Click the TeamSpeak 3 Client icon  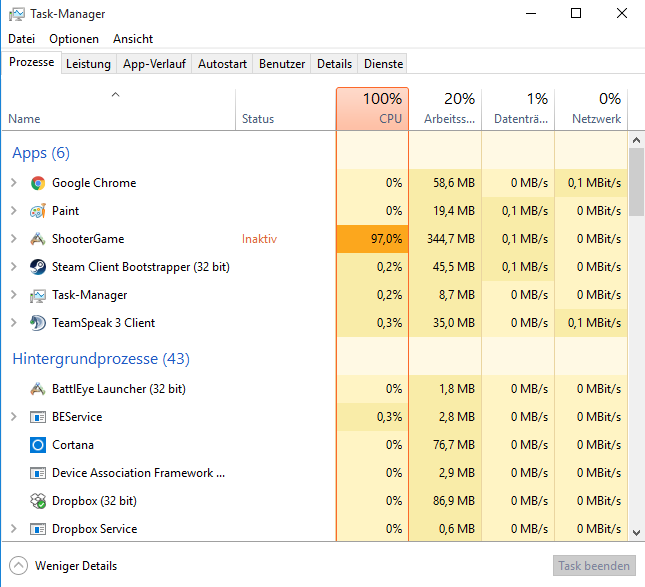38,323
